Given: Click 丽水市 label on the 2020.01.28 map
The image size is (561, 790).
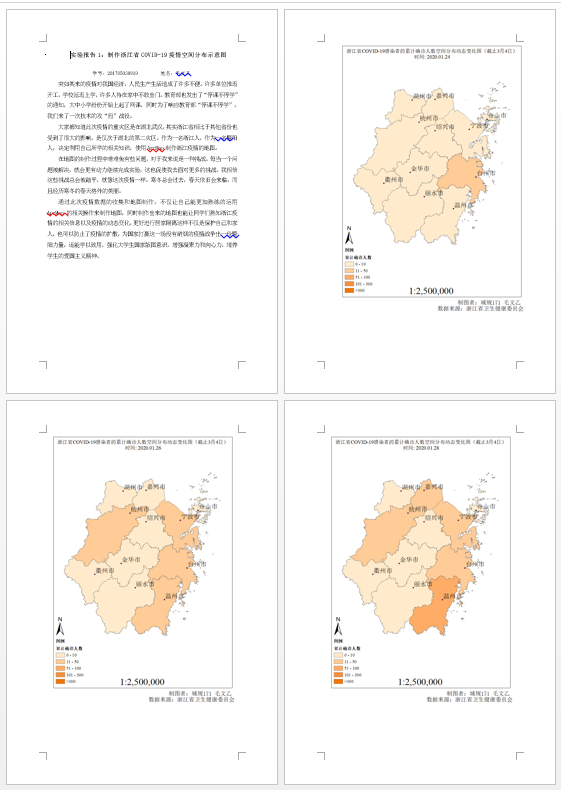Looking at the screenshot, I should click(x=422, y=584).
